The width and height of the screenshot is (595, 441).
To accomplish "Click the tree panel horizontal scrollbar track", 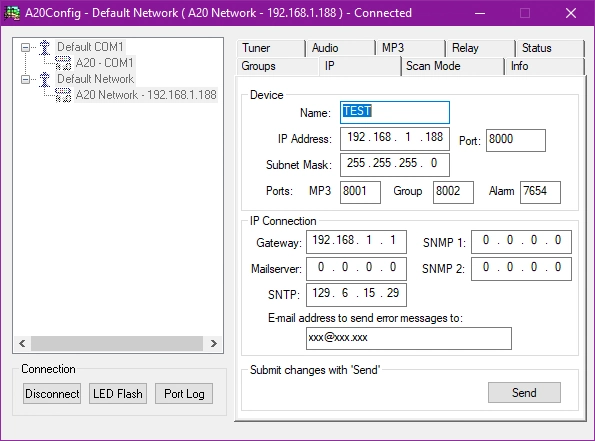I will 118,343.
